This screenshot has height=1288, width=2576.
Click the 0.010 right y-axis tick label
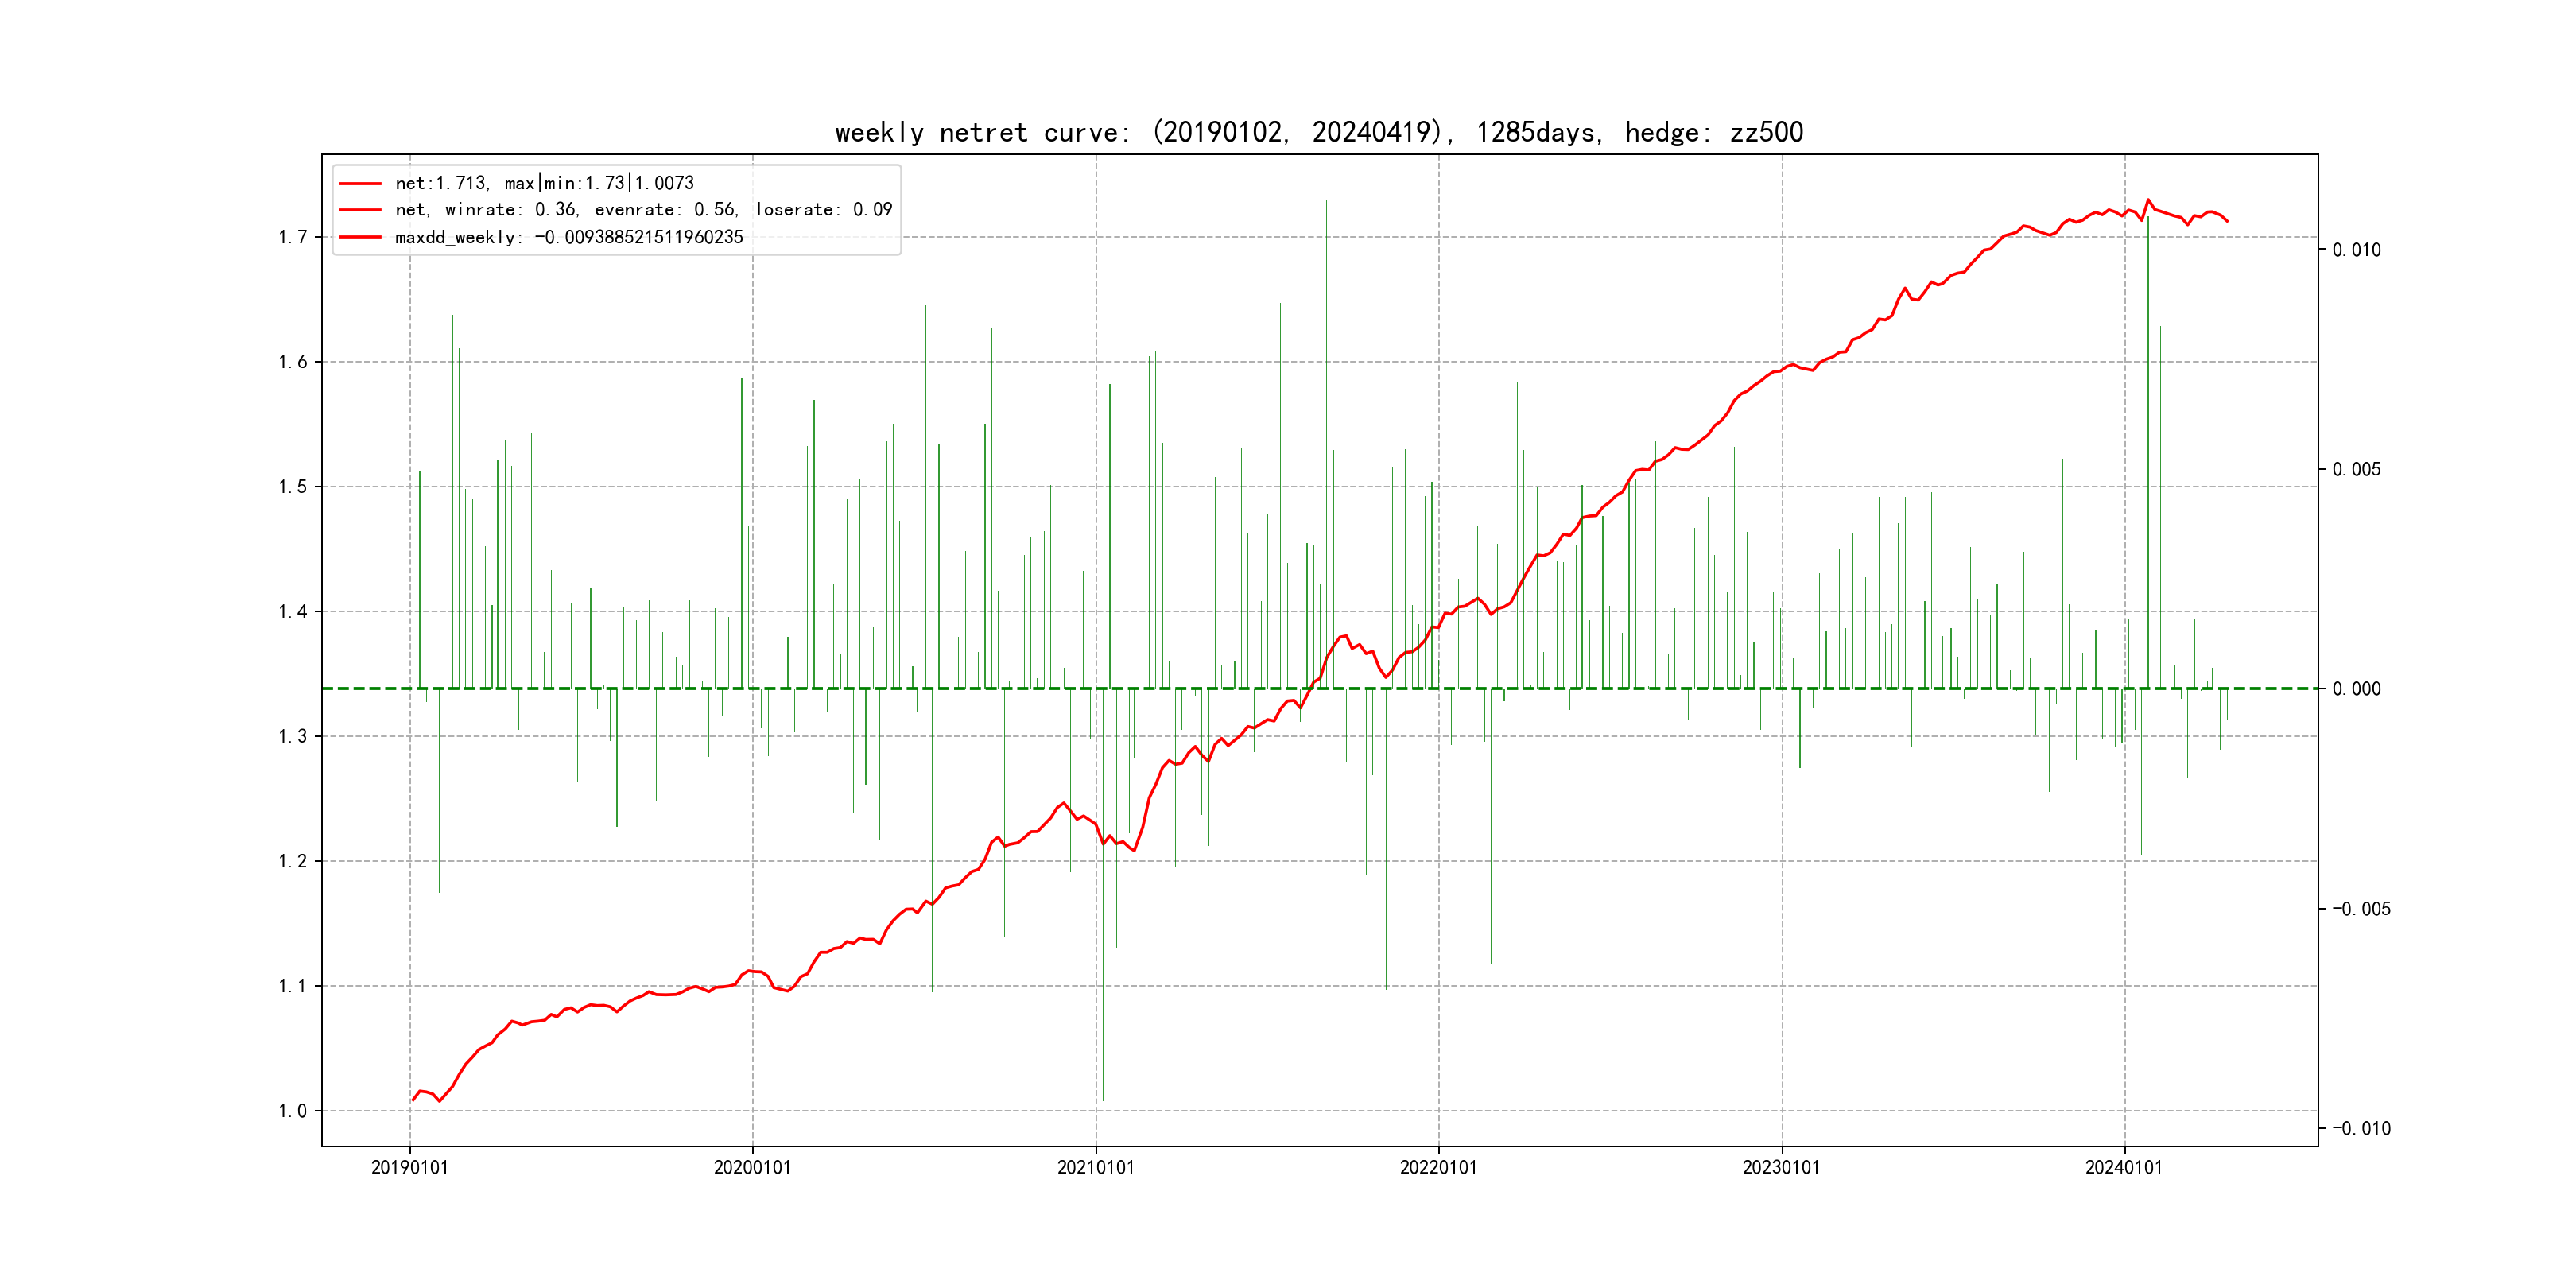click(2357, 250)
